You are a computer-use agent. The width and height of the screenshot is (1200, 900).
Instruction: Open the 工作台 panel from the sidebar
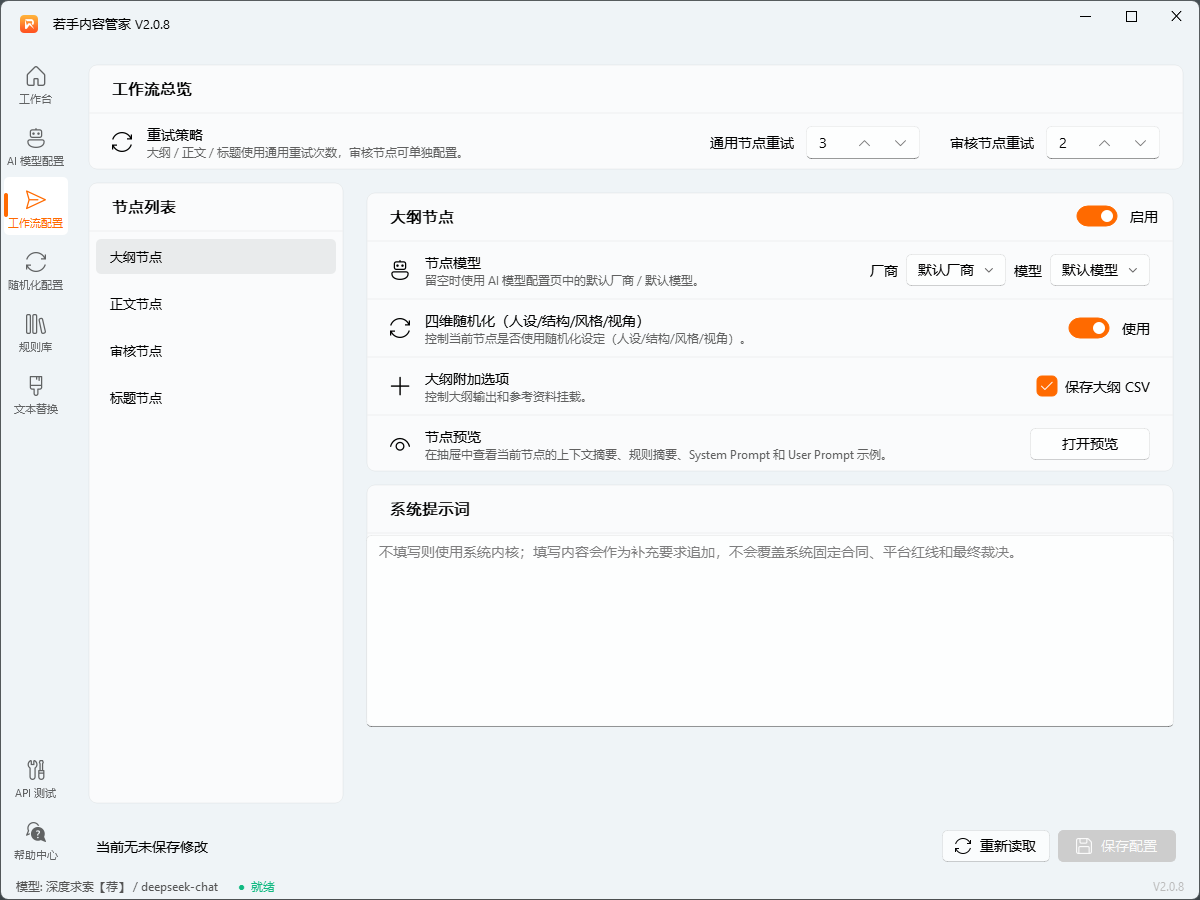(35, 85)
